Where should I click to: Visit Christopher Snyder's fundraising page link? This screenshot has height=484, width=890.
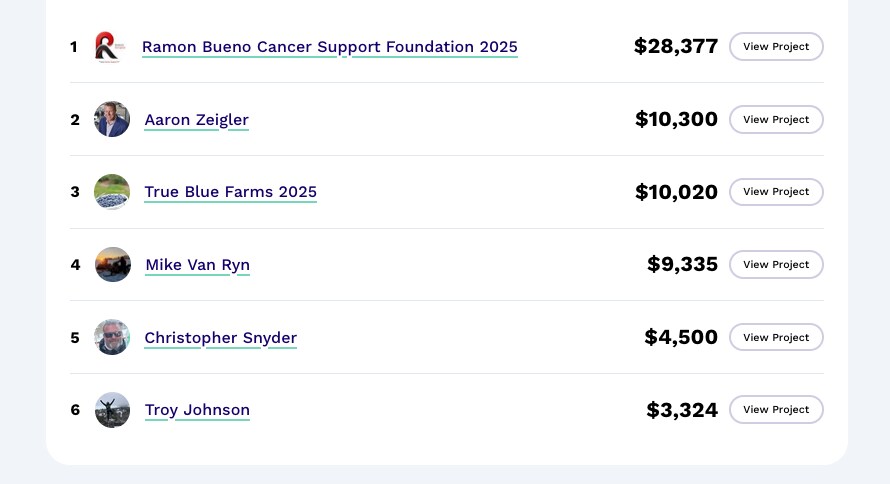point(221,338)
